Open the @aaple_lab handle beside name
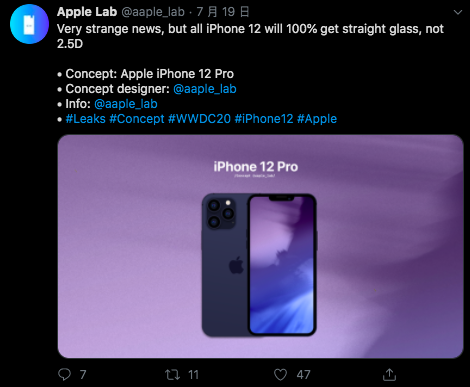 [x=153, y=12]
